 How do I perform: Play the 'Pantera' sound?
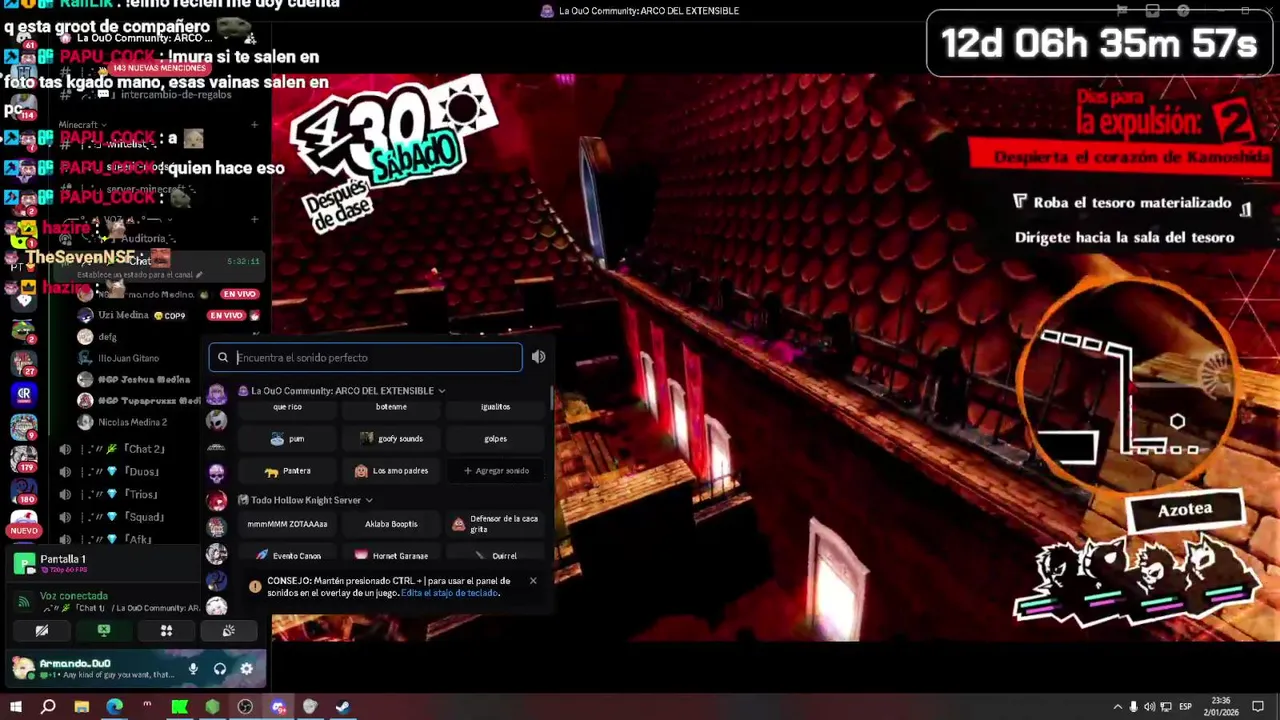[287, 470]
